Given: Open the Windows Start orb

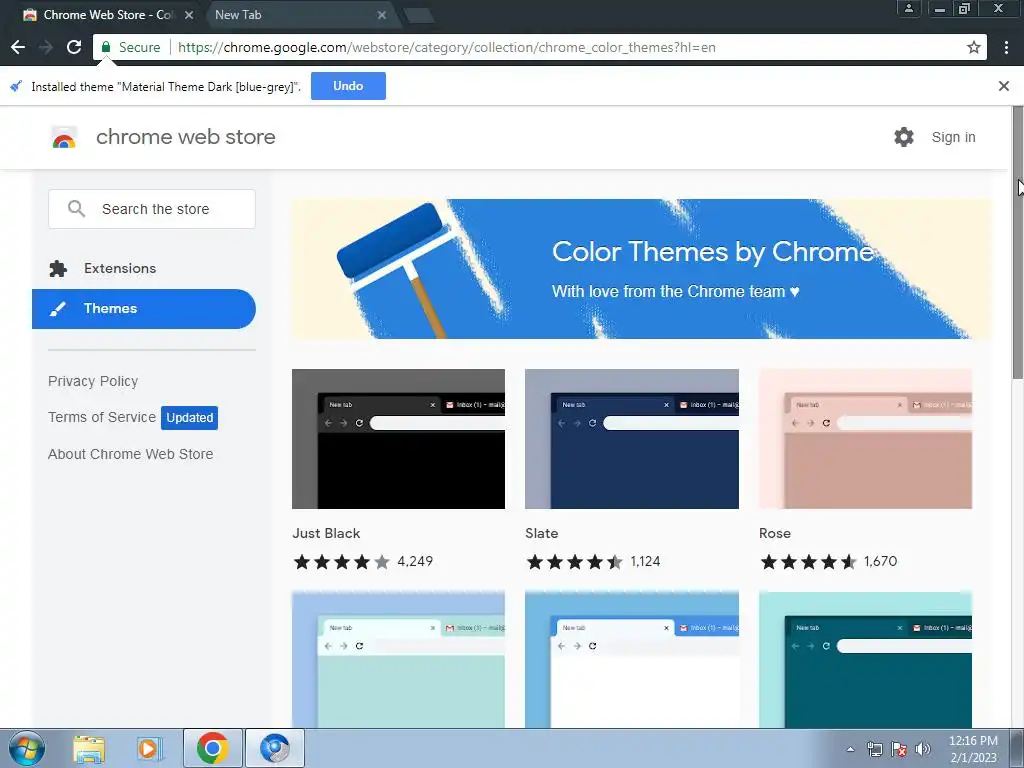Looking at the screenshot, I should (x=27, y=748).
